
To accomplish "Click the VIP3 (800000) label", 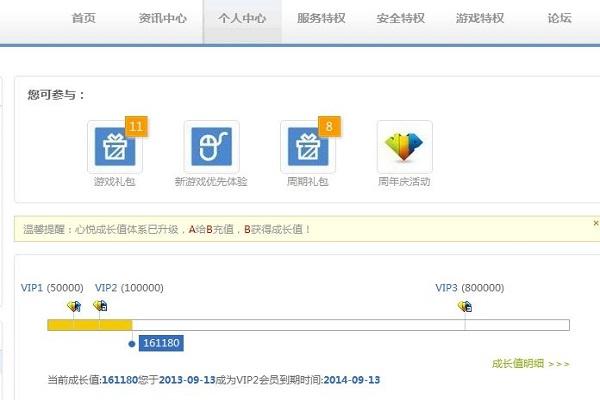I will 470,287.
